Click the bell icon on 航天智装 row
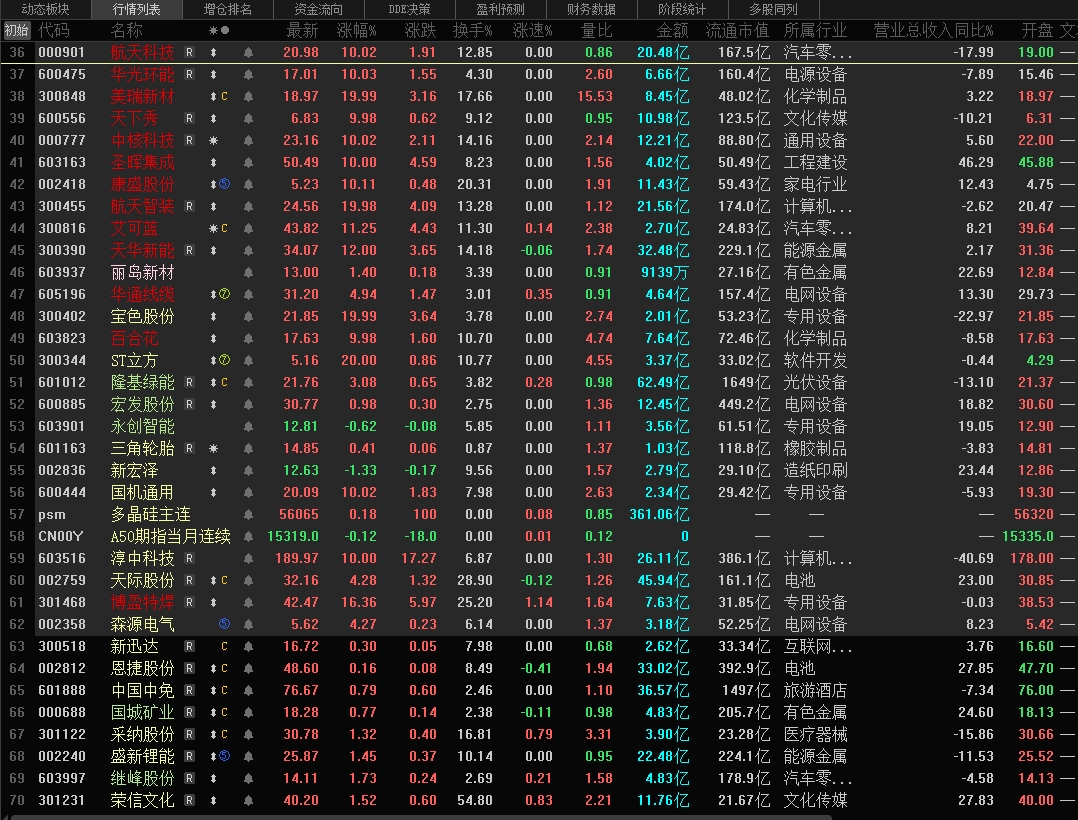The width and height of the screenshot is (1078, 820). (248, 206)
